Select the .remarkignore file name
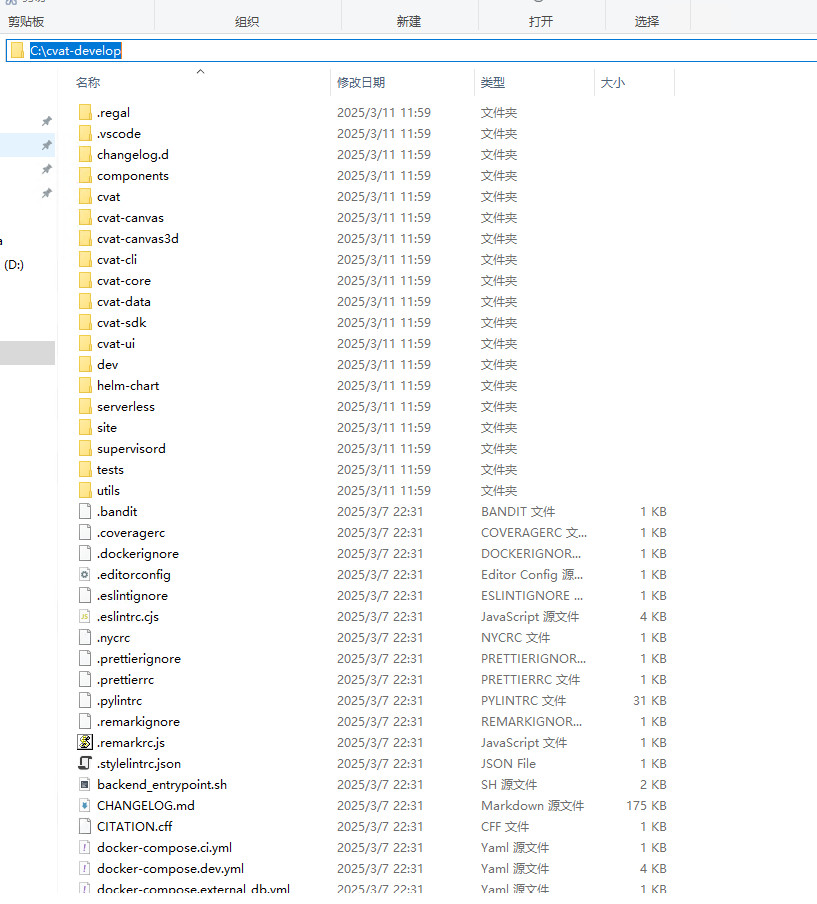 138,721
